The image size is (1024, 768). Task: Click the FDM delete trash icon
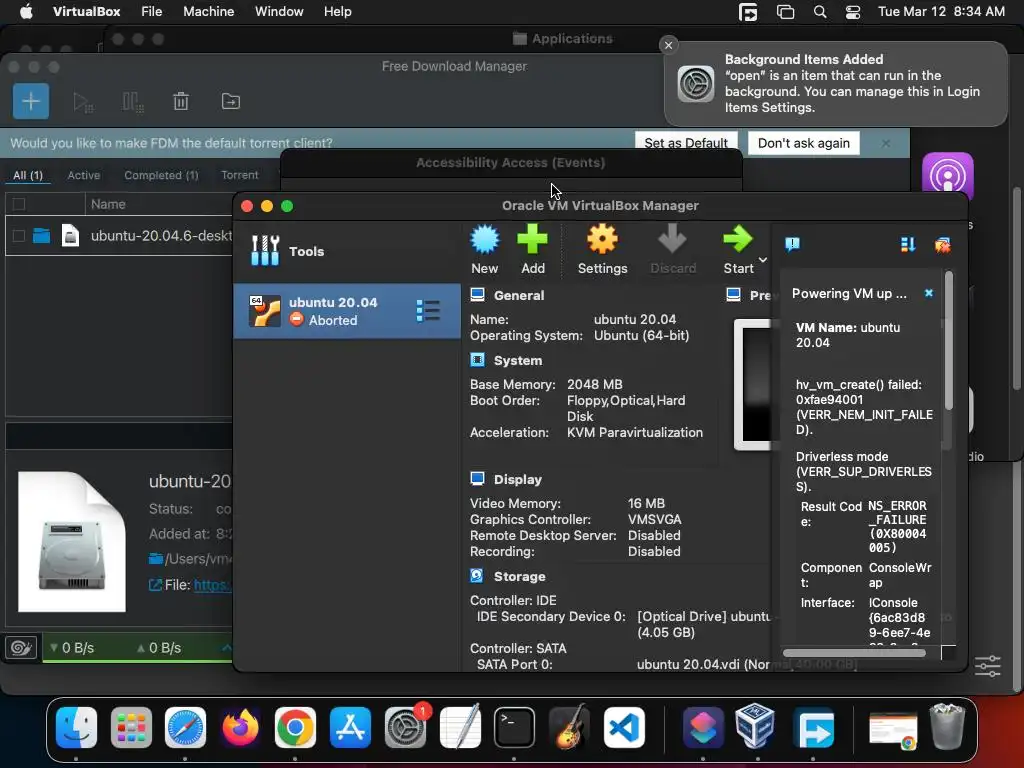(x=181, y=102)
